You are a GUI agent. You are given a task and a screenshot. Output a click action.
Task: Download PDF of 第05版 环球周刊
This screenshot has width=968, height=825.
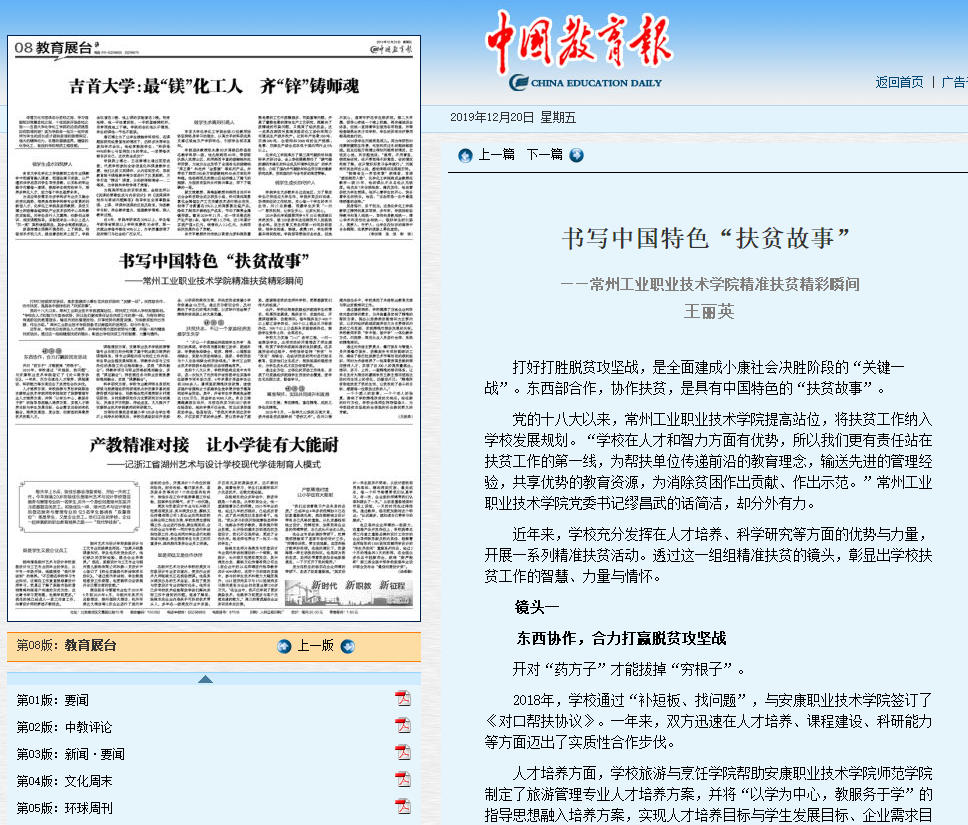(x=403, y=806)
